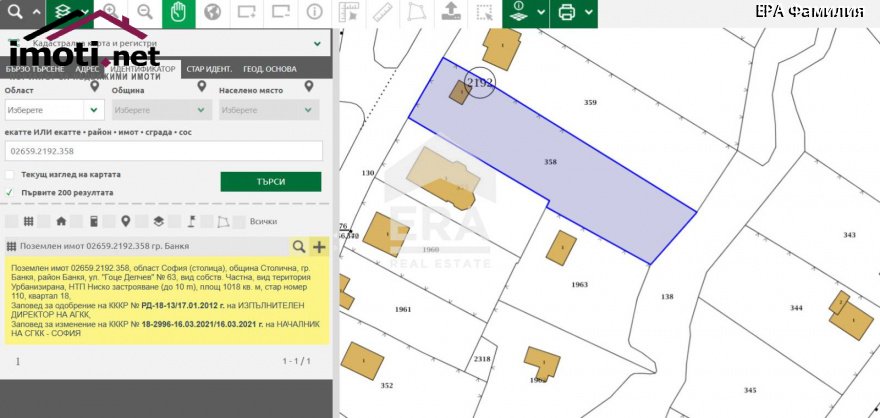Image resolution: width=880 pixels, height=418 pixels.
Task: Click the upload file icon
Action: (x=450, y=11)
